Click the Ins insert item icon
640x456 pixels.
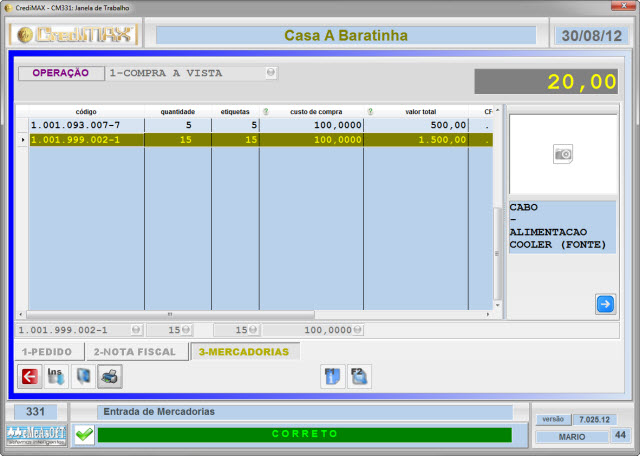[x=56, y=377]
